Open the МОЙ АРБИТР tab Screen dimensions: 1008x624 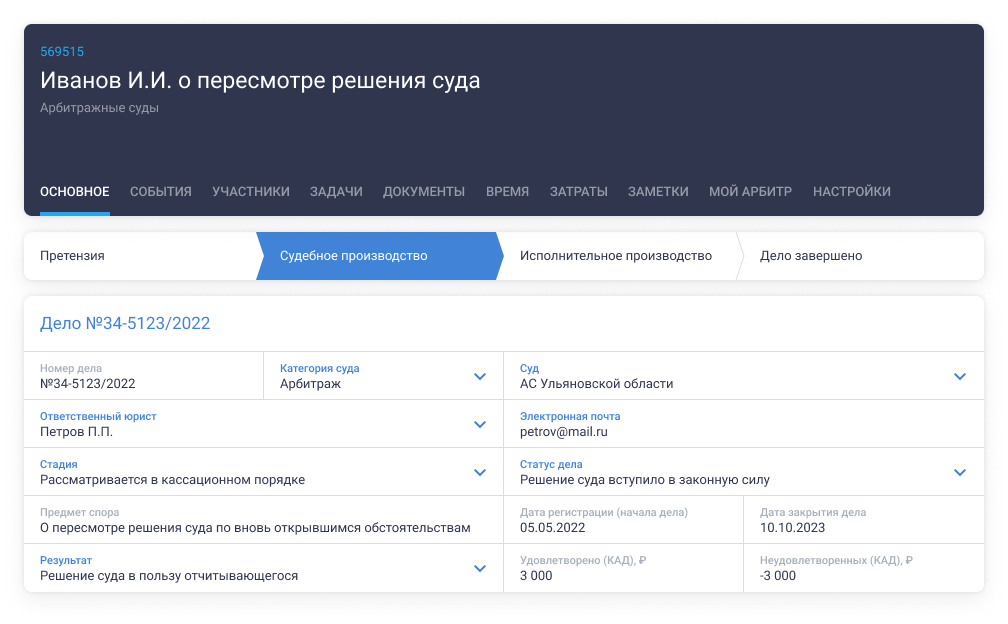[750, 192]
